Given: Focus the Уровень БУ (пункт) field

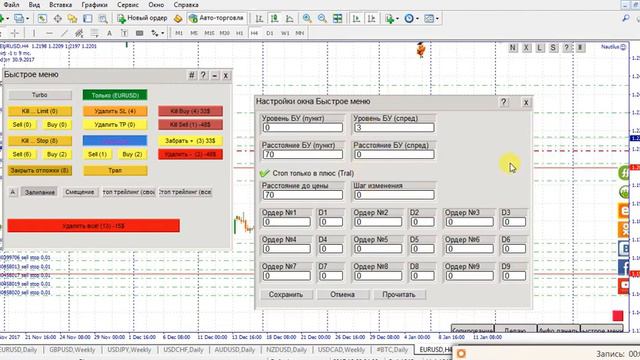Looking at the screenshot, I should 302,128.
